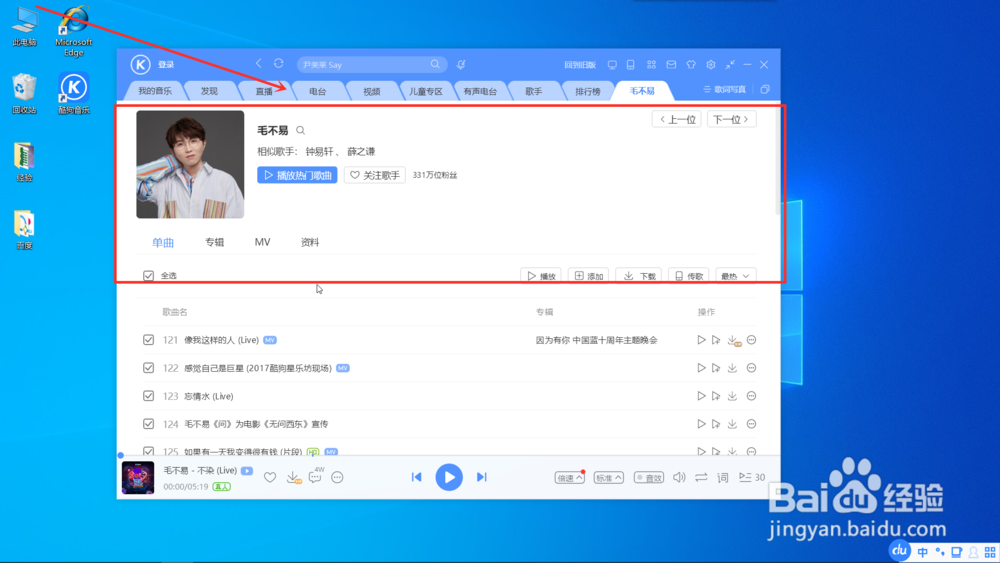Click the 关注歌手 follow button

375,175
